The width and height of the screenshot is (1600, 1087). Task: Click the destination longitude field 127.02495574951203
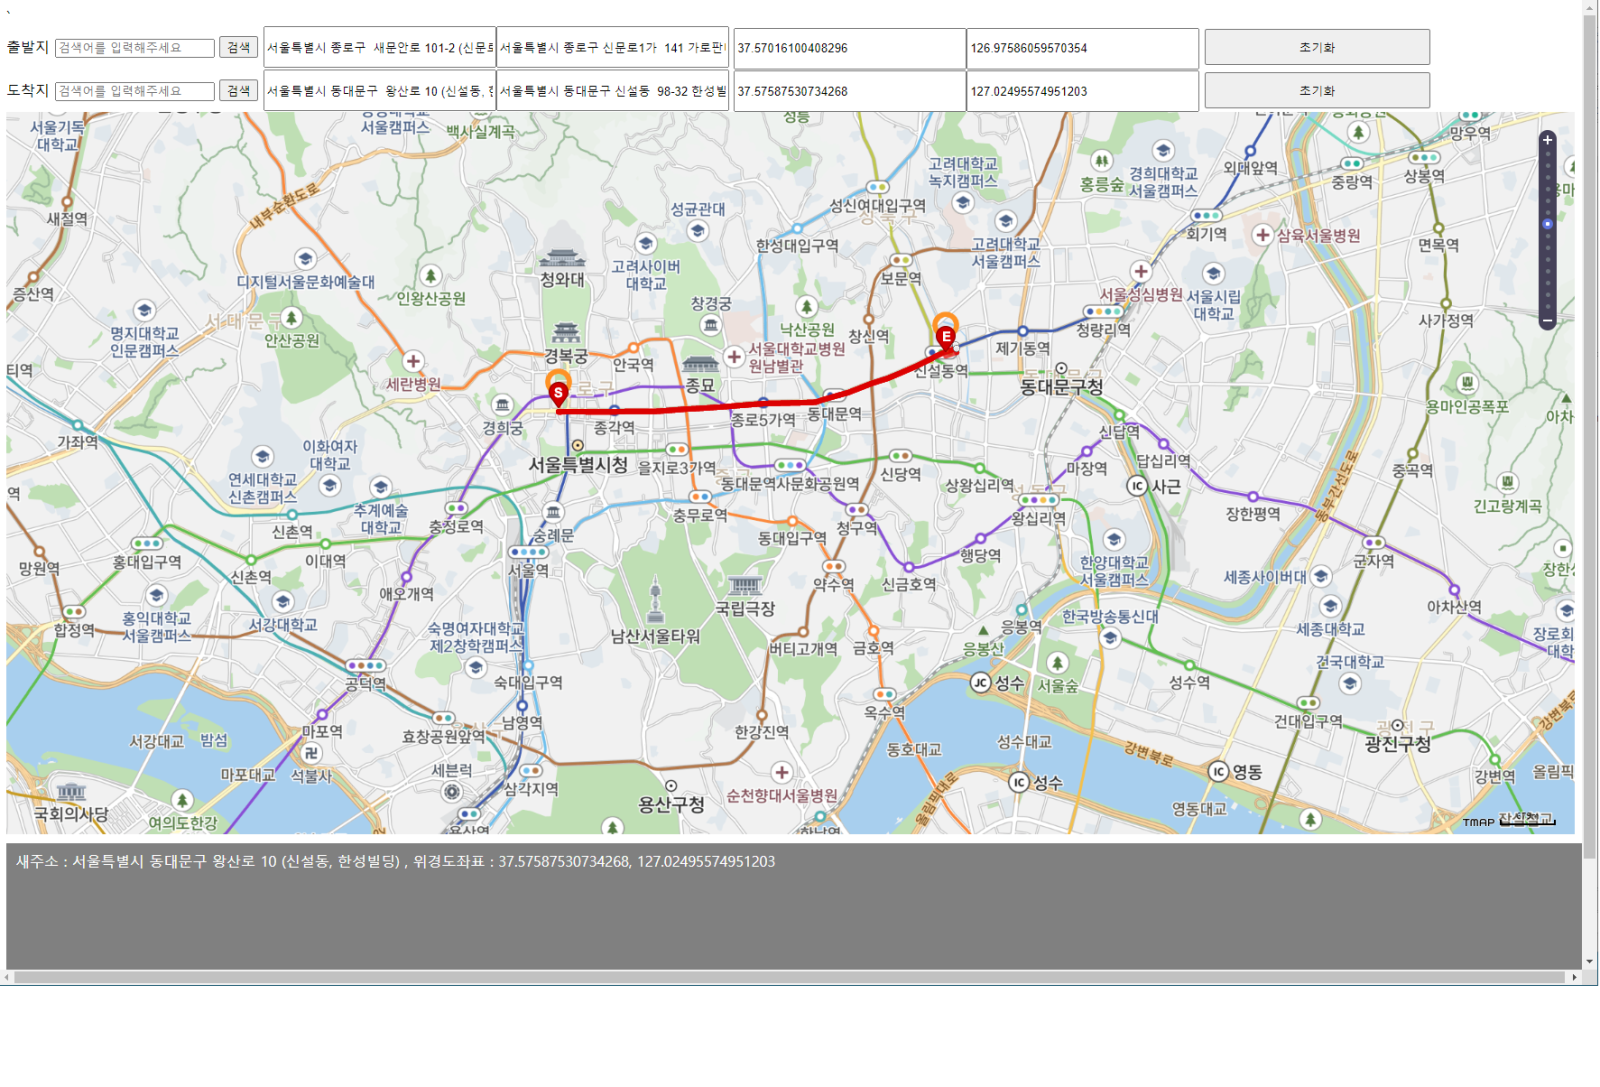pyautogui.click(x=1082, y=91)
